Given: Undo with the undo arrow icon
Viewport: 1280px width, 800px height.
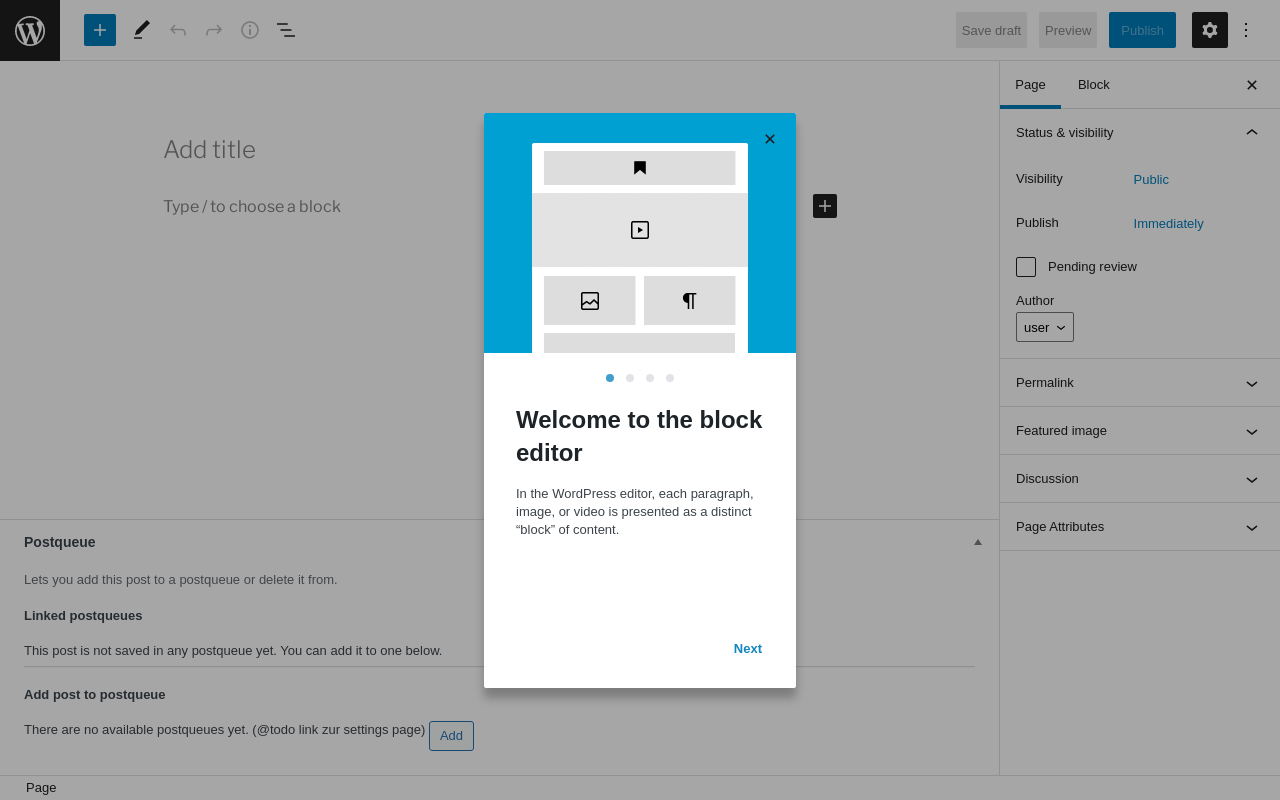Looking at the screenshot, I should click(x=178, y=30).
